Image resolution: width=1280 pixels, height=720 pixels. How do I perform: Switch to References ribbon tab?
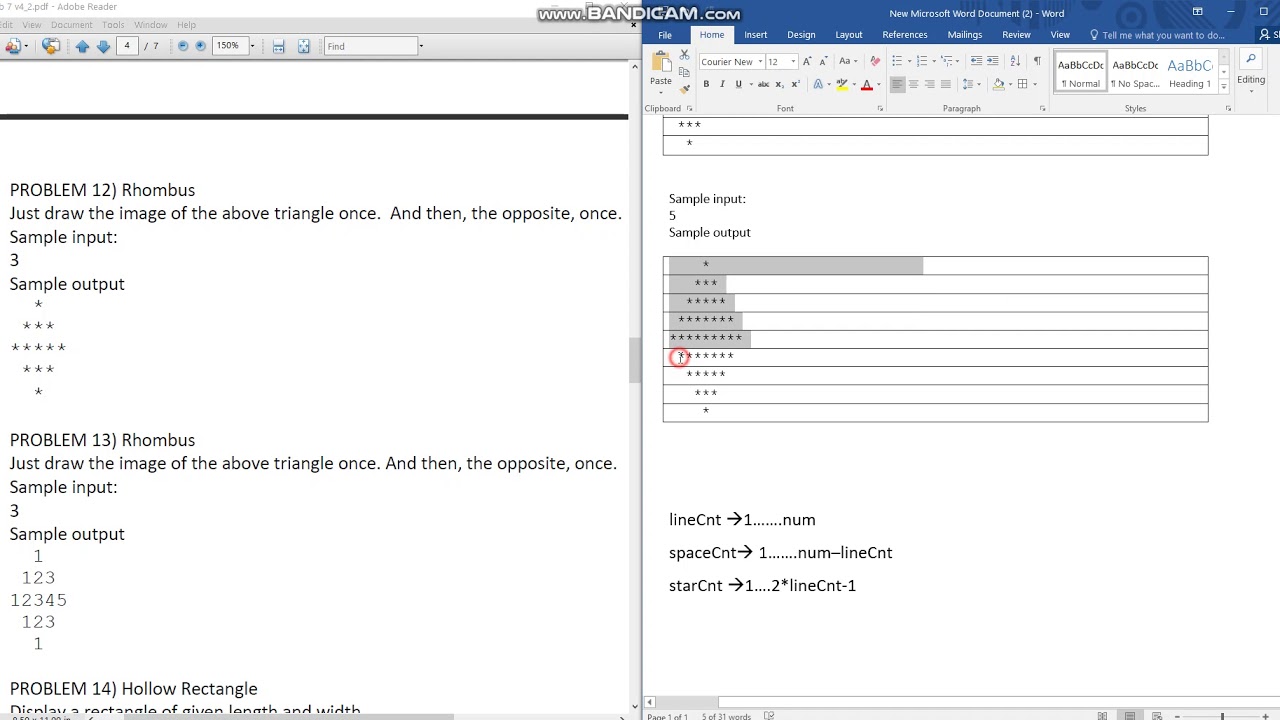(905, 35)
